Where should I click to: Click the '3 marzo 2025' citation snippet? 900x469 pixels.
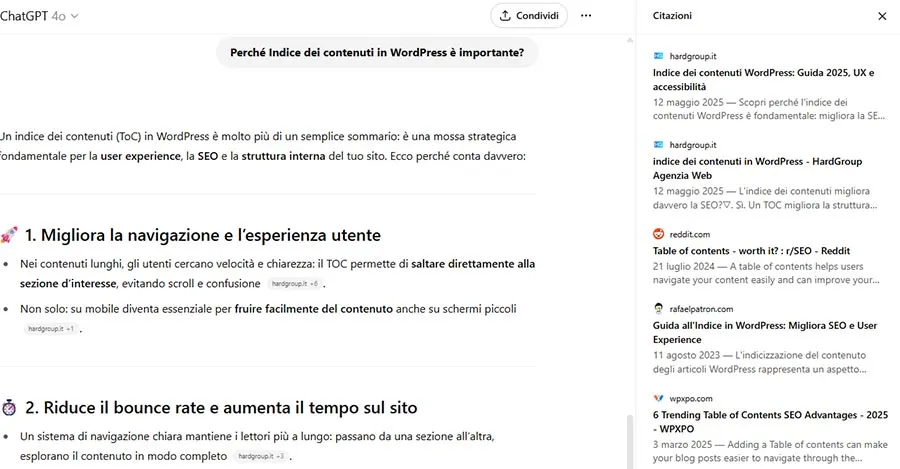click(770, 451)
